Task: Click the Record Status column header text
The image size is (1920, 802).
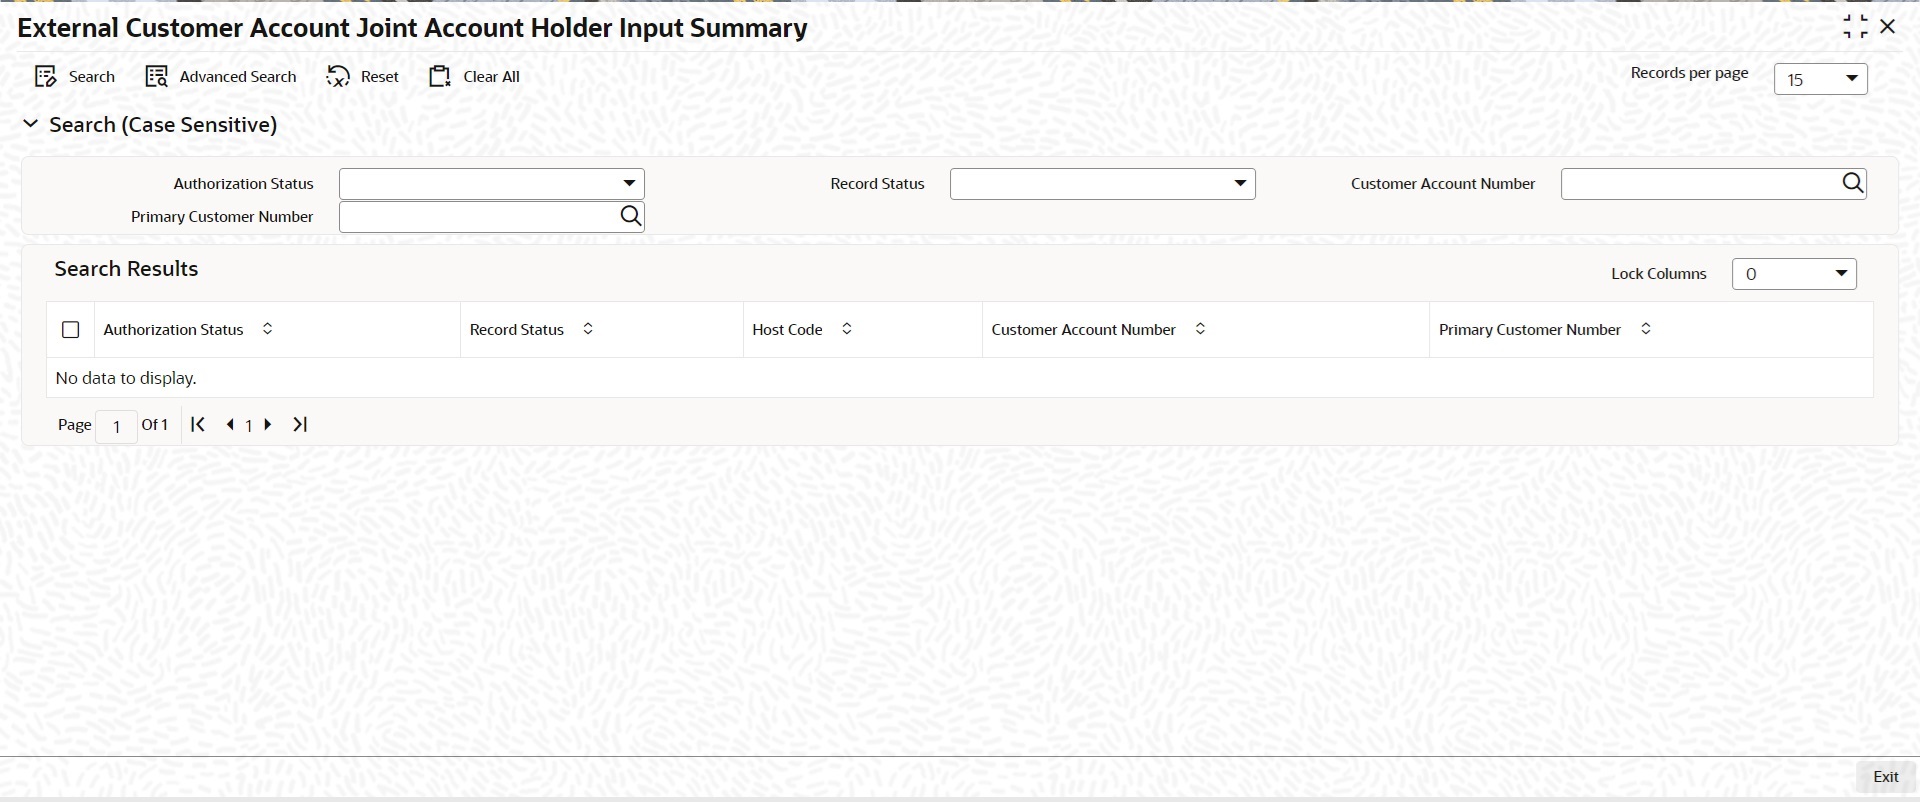Action: 517,329
